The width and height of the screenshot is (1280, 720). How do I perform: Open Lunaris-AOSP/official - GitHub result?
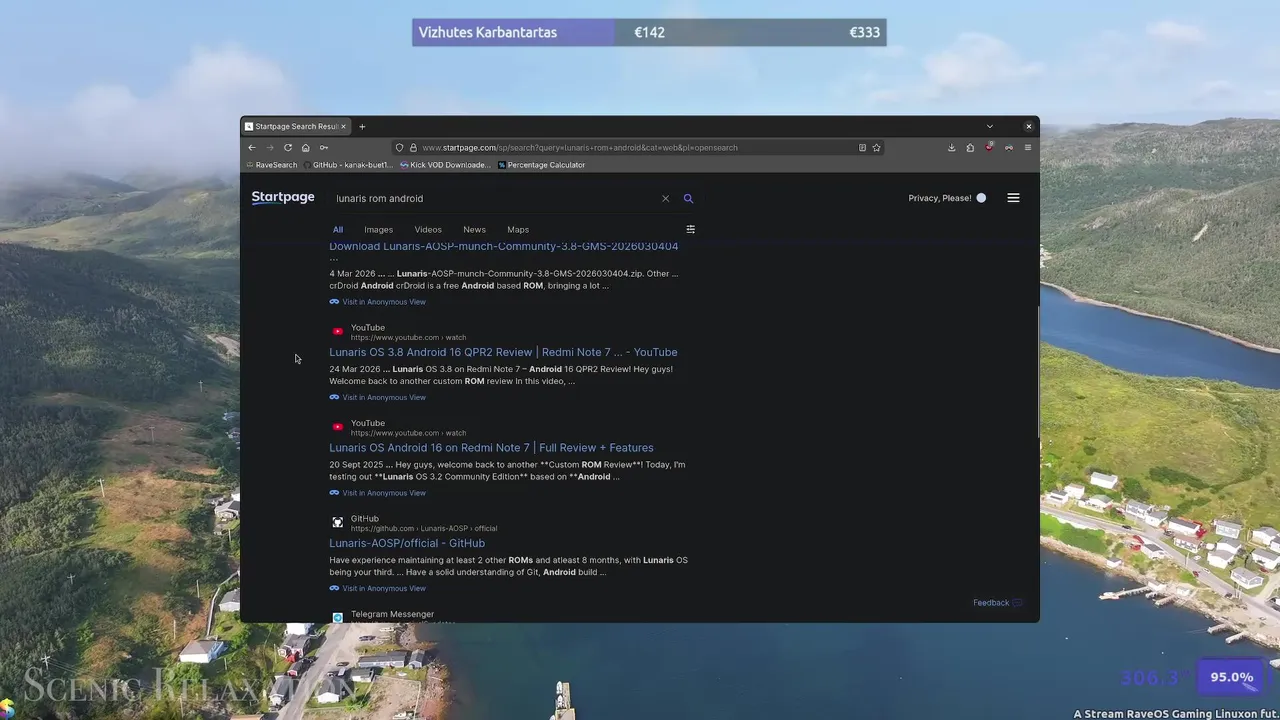407,543
